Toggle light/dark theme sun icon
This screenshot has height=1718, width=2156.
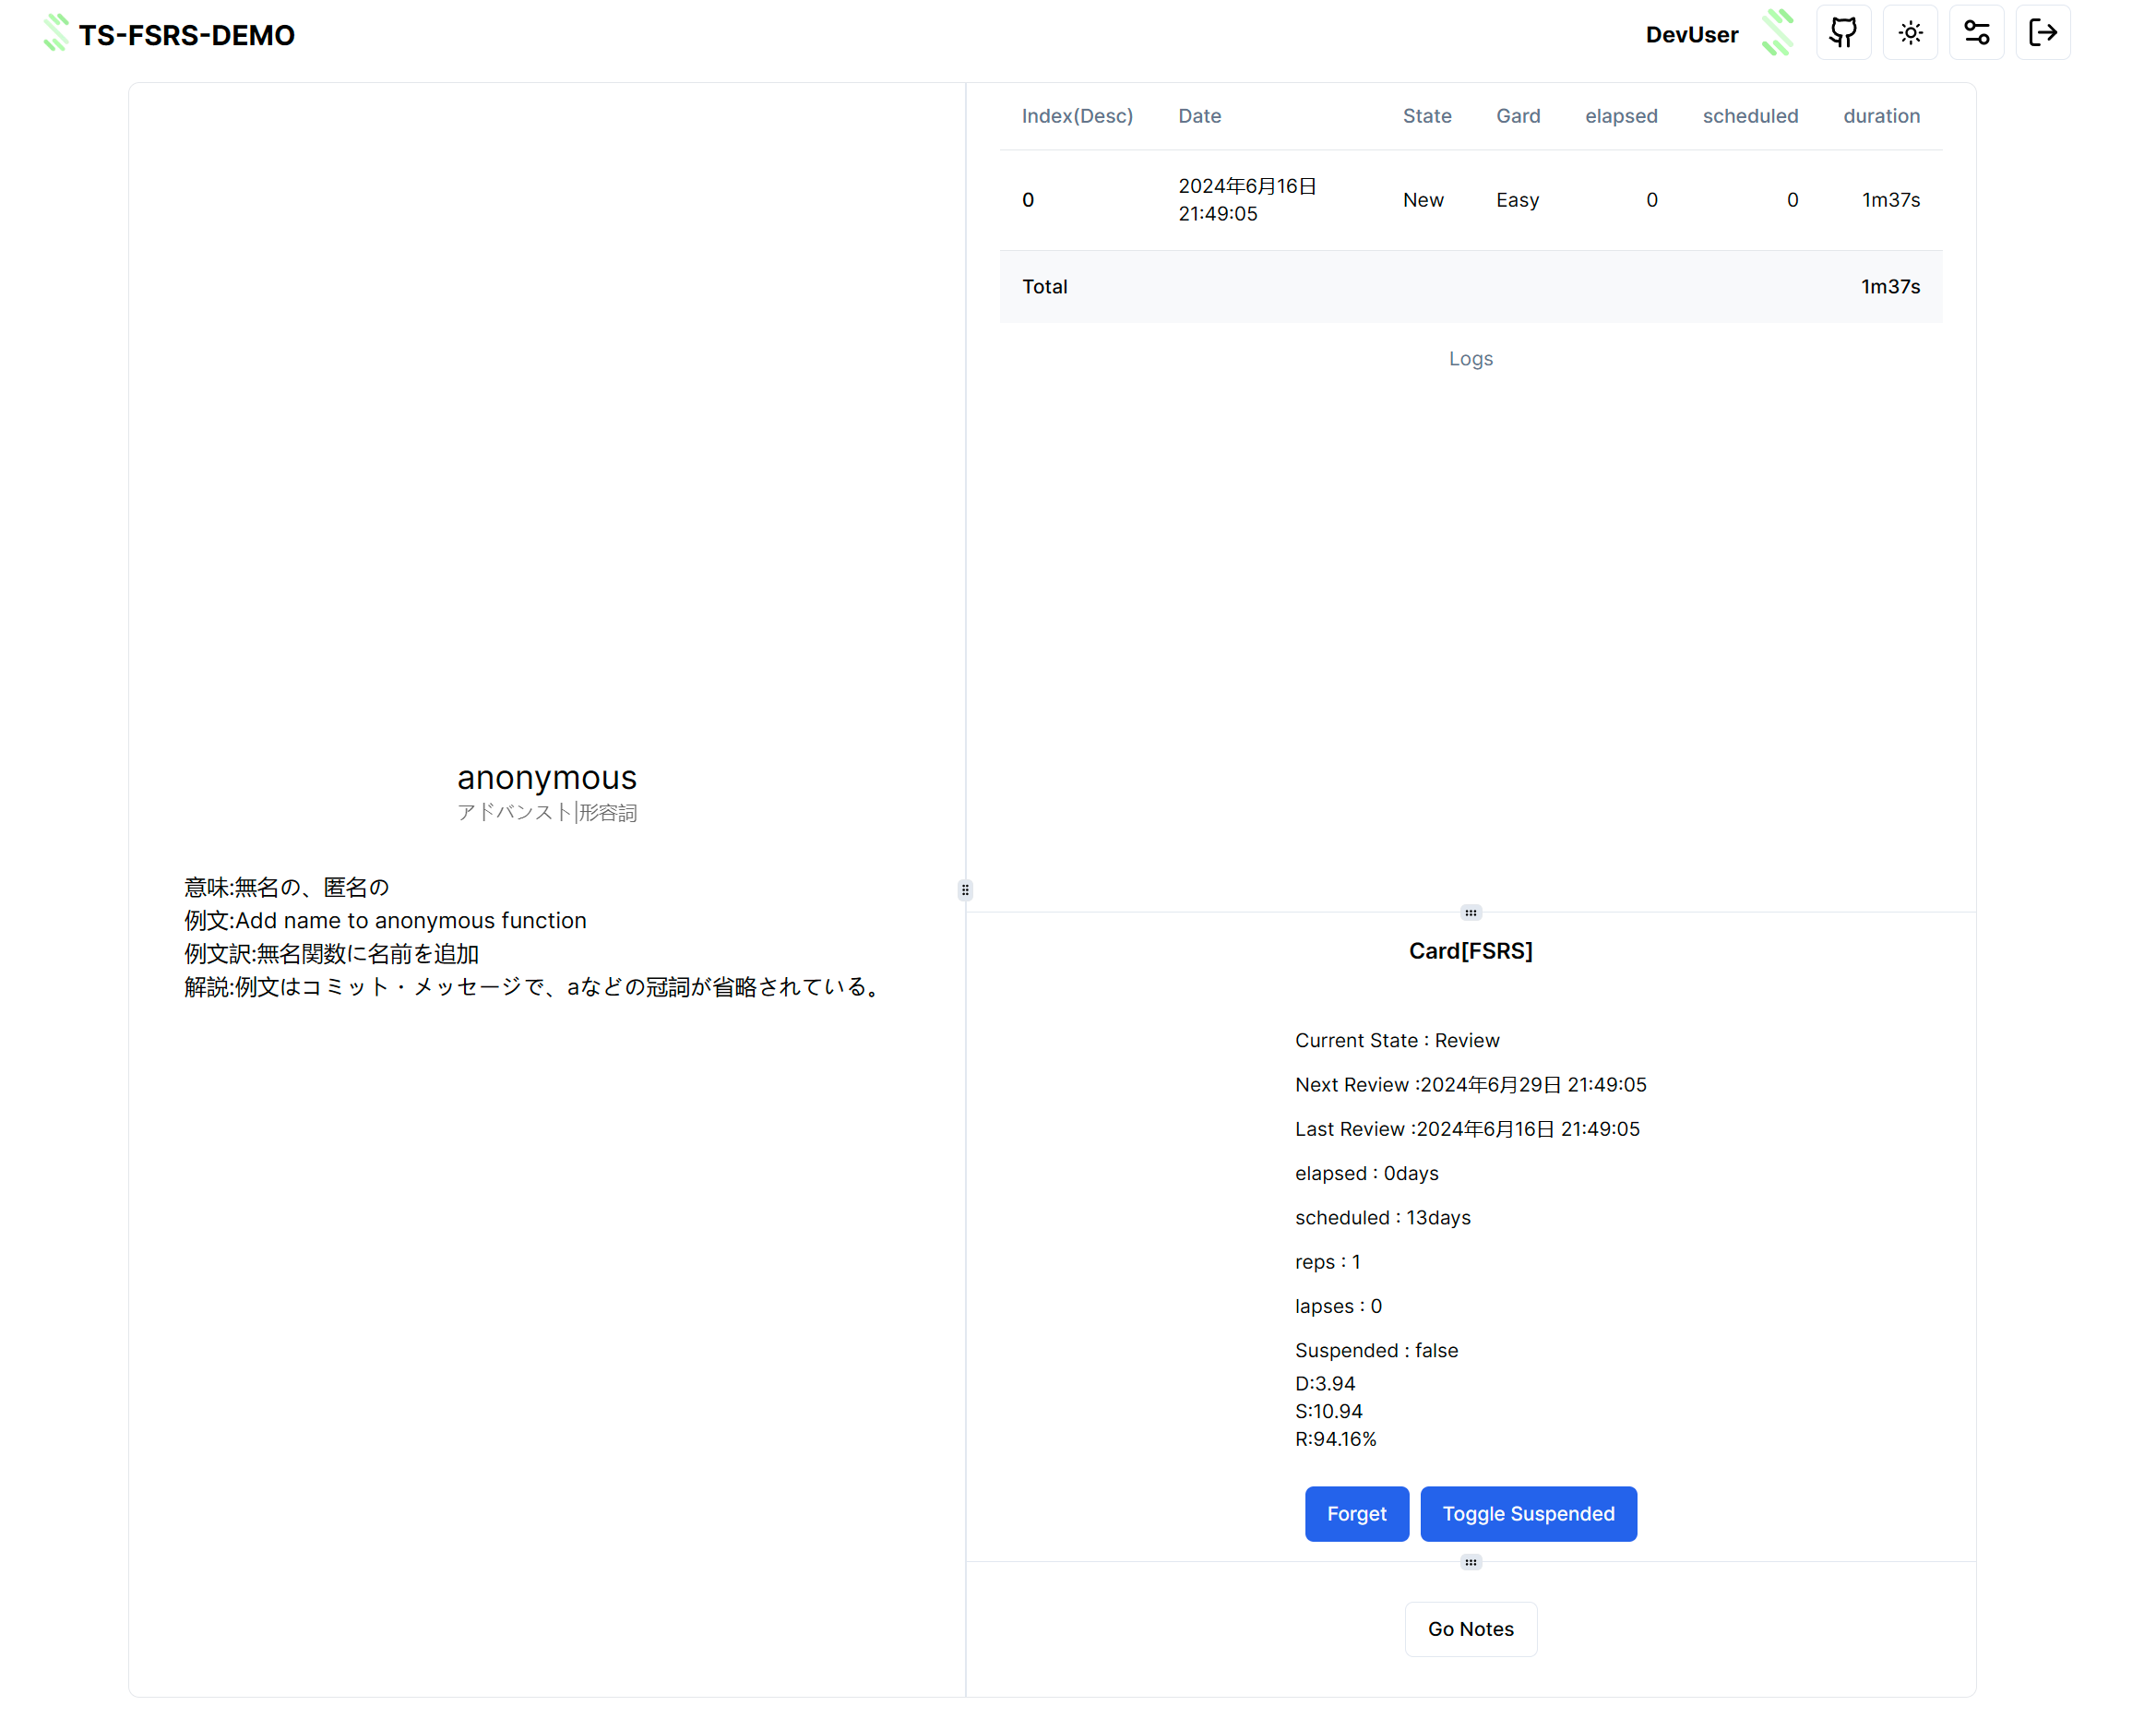point(1910,33)
